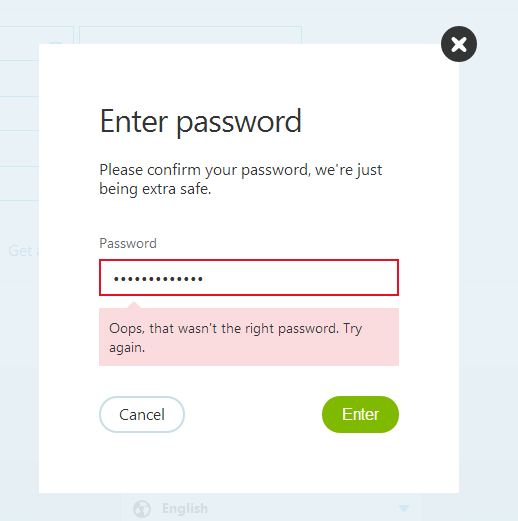Image resolution: width=518 pixels, height=521 pixels.
Task: Close the Enter password dialog with X
Action: [x=459, y=44]
